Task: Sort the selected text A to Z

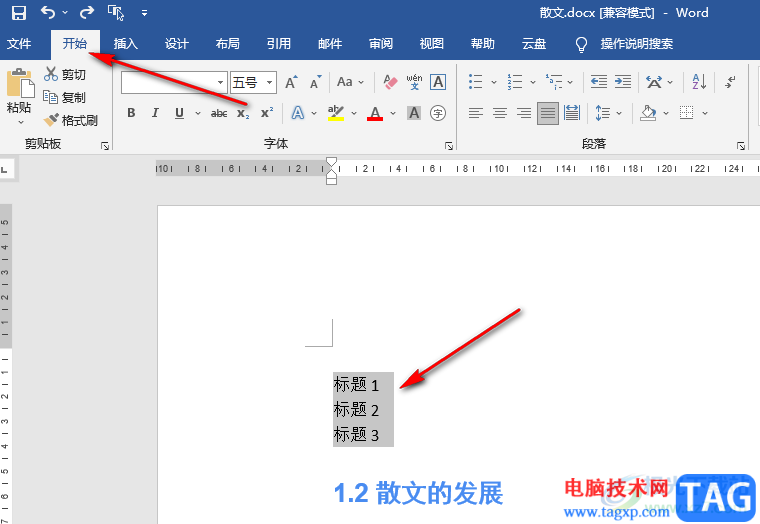Action: tap(699, 82)
